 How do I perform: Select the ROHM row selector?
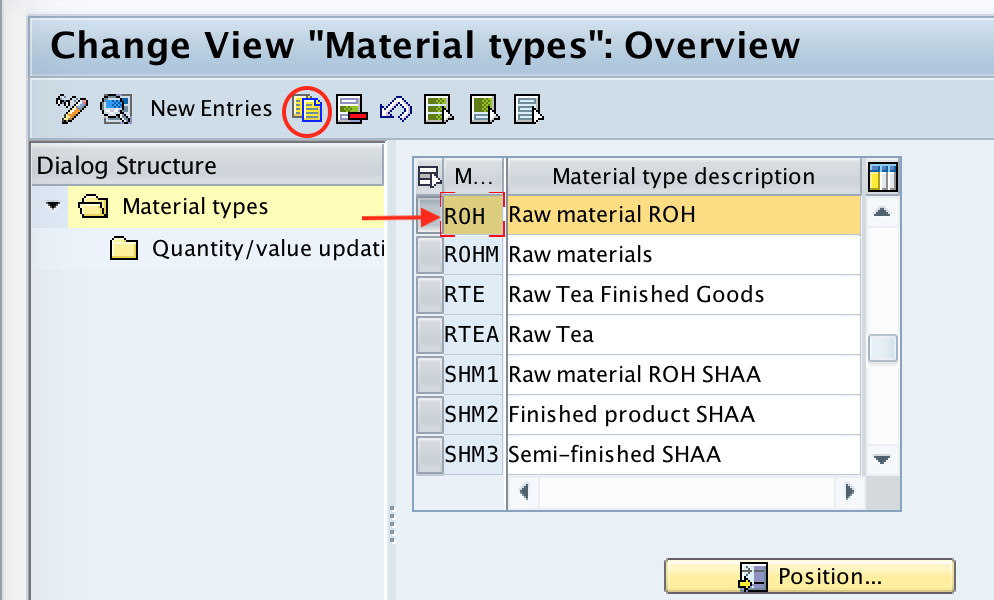tap(430, 255)
